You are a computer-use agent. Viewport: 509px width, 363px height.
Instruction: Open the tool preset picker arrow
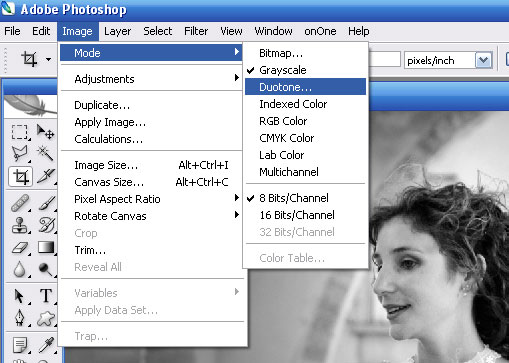48,60
